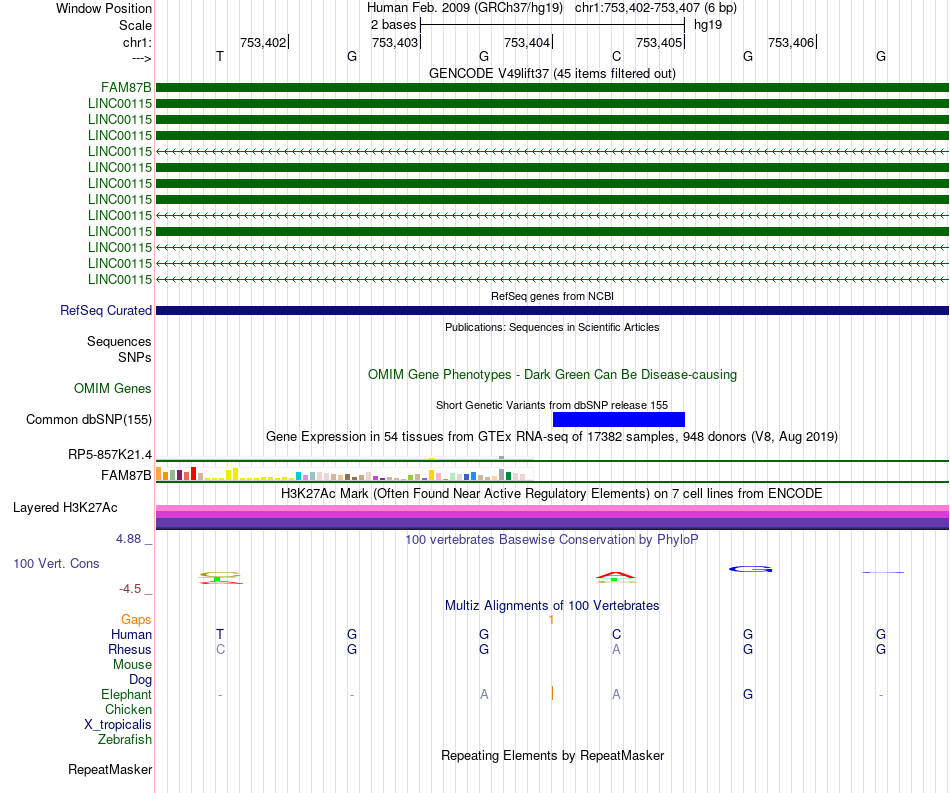Click the black FAM87B label in GTEx track
The height and width of the screenshot is (793, 950).
click(x=126, y=476)
